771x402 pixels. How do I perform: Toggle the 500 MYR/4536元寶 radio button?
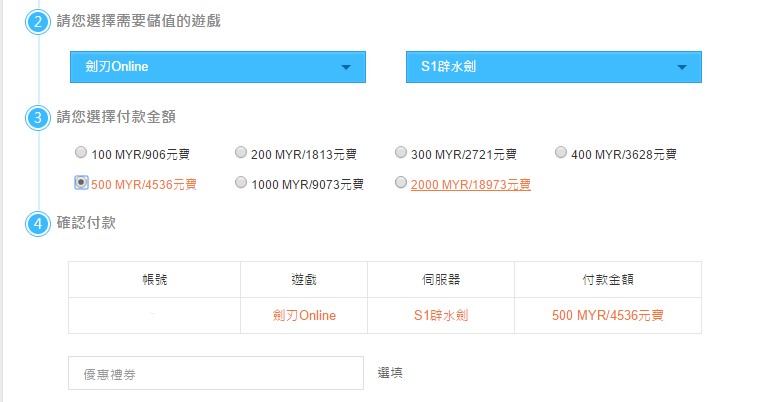tap(81, 182)
